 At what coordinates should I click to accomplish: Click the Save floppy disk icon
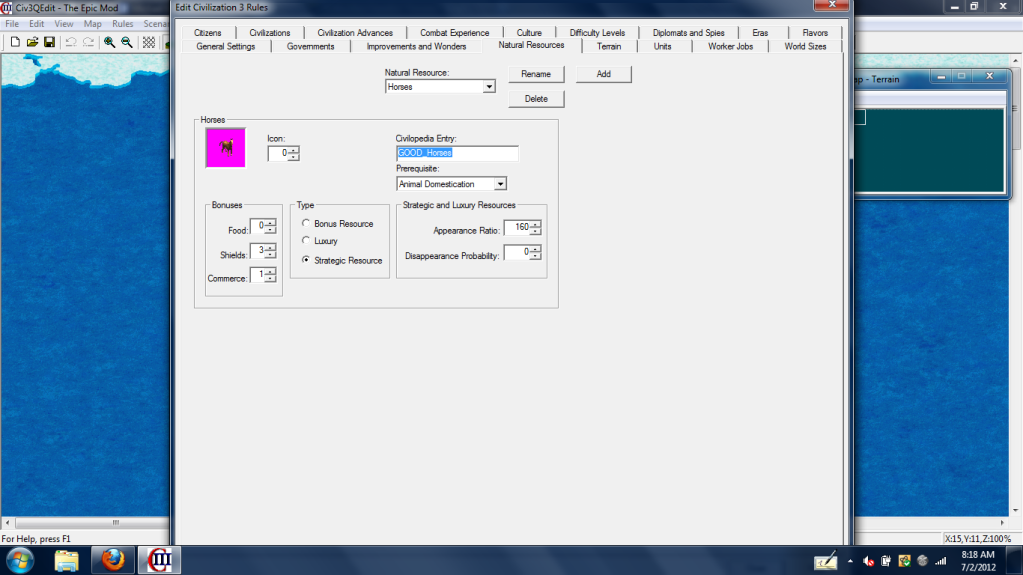[49, 42]
